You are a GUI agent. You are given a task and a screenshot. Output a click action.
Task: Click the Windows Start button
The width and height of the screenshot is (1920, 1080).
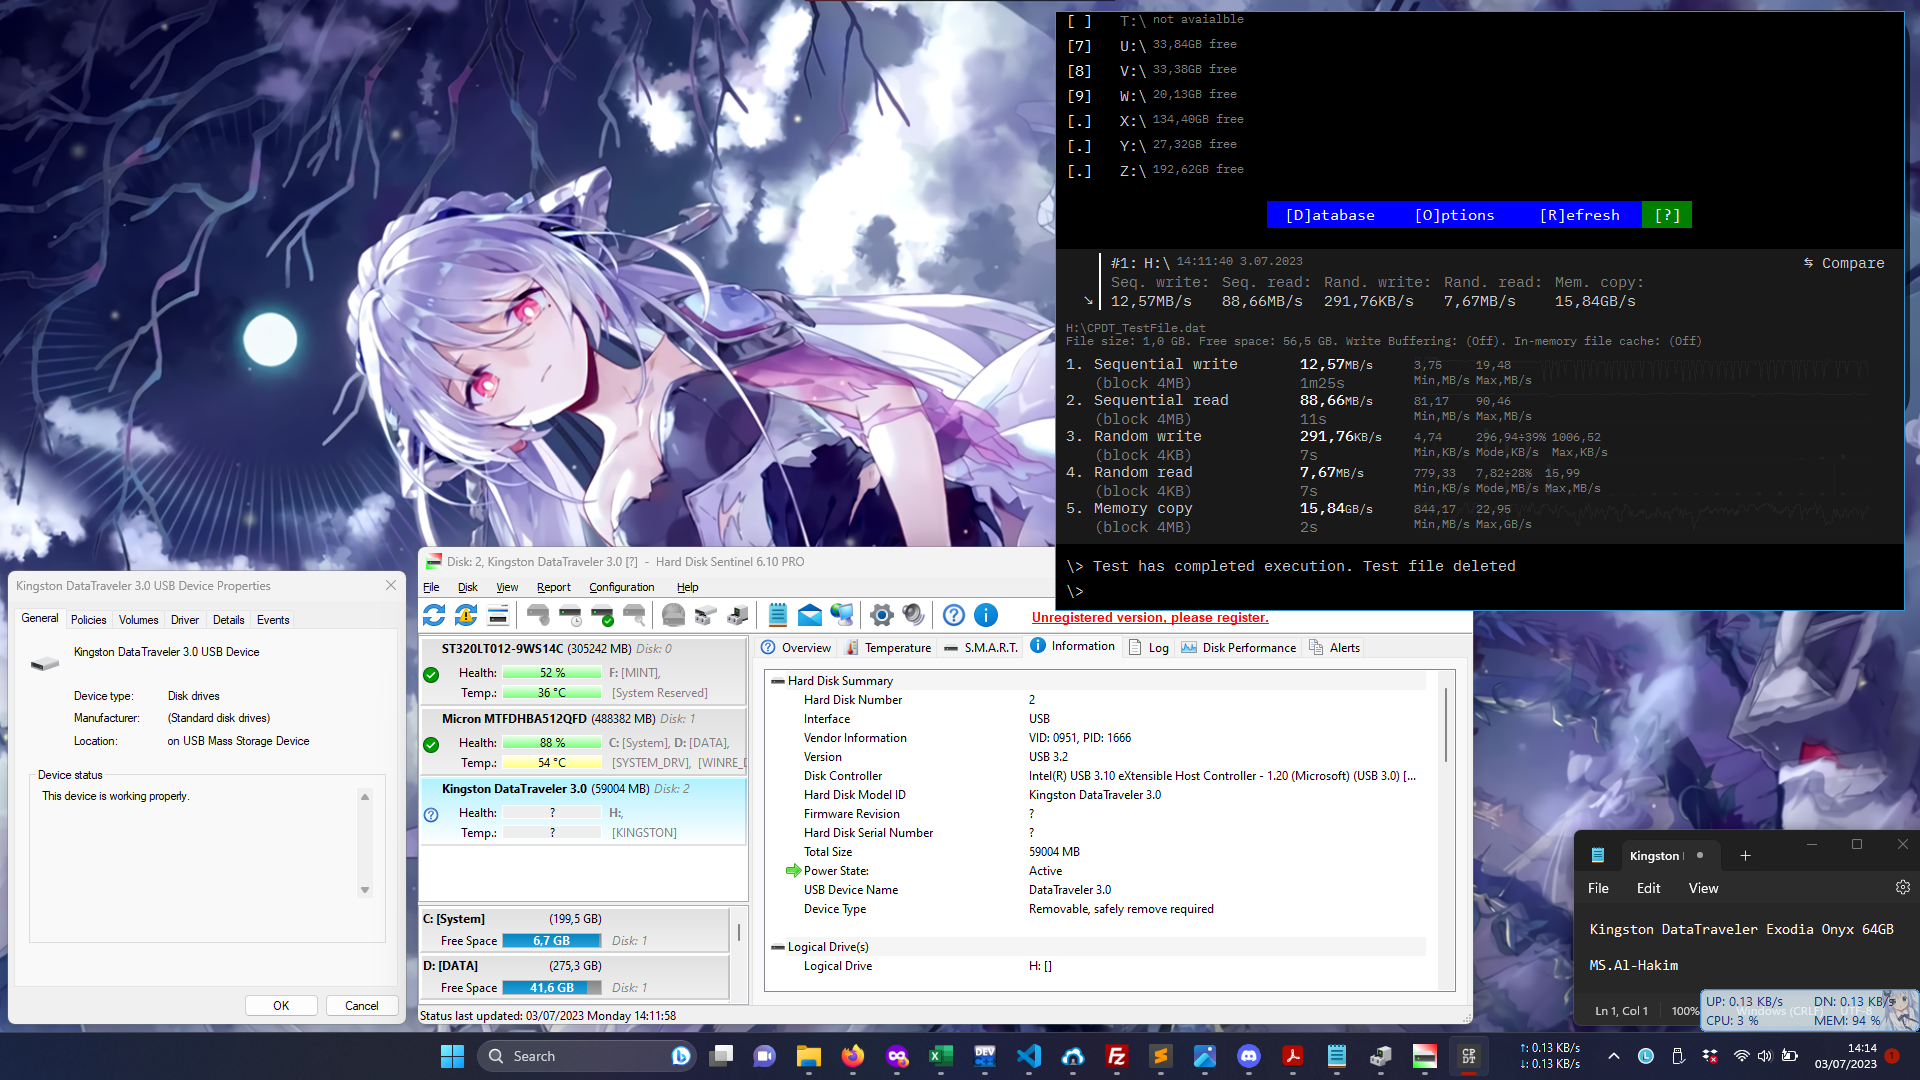[452, 1056]
